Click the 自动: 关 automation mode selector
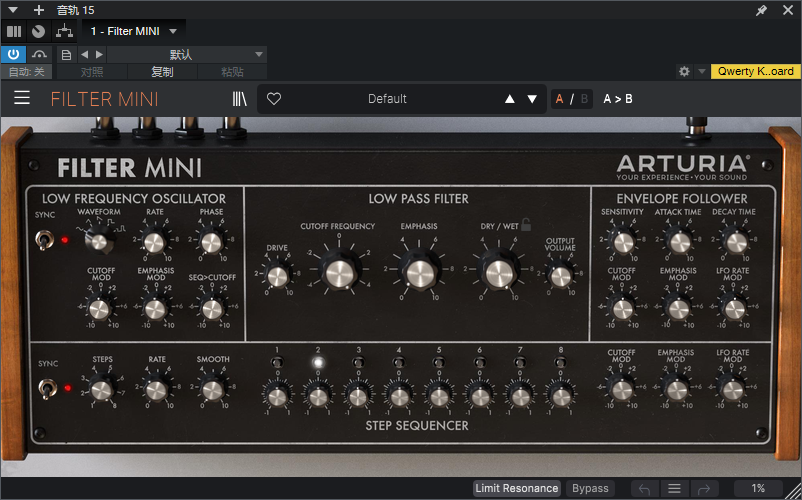Screen dimensions: 802x500 [x=26, y=72]
